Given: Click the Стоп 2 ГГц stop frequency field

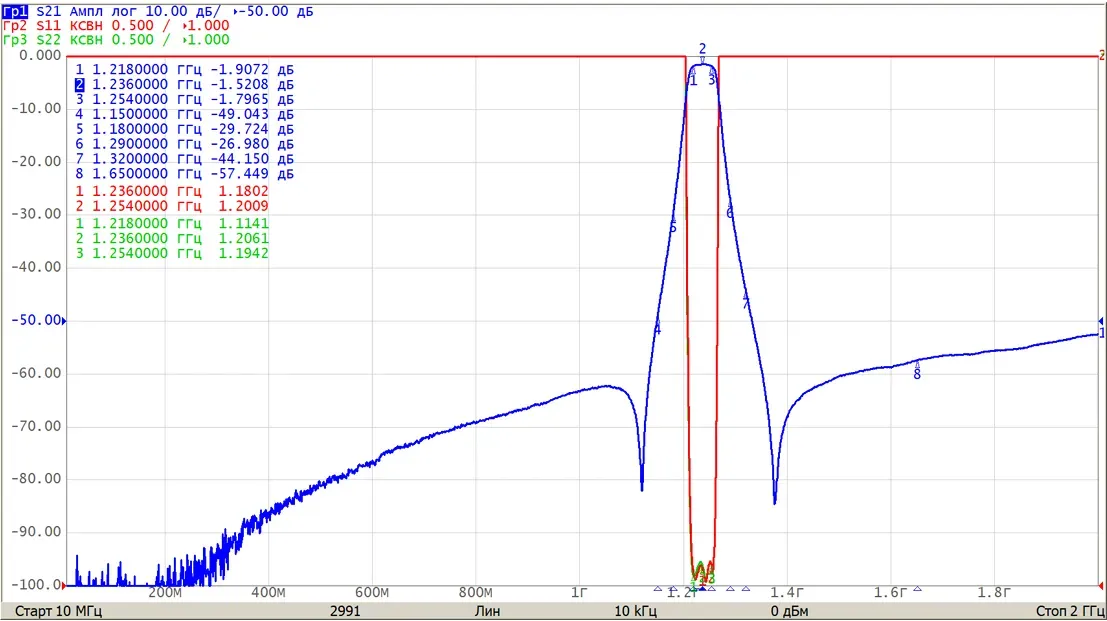Looking at the screenshot, I should click(1070, 611).
